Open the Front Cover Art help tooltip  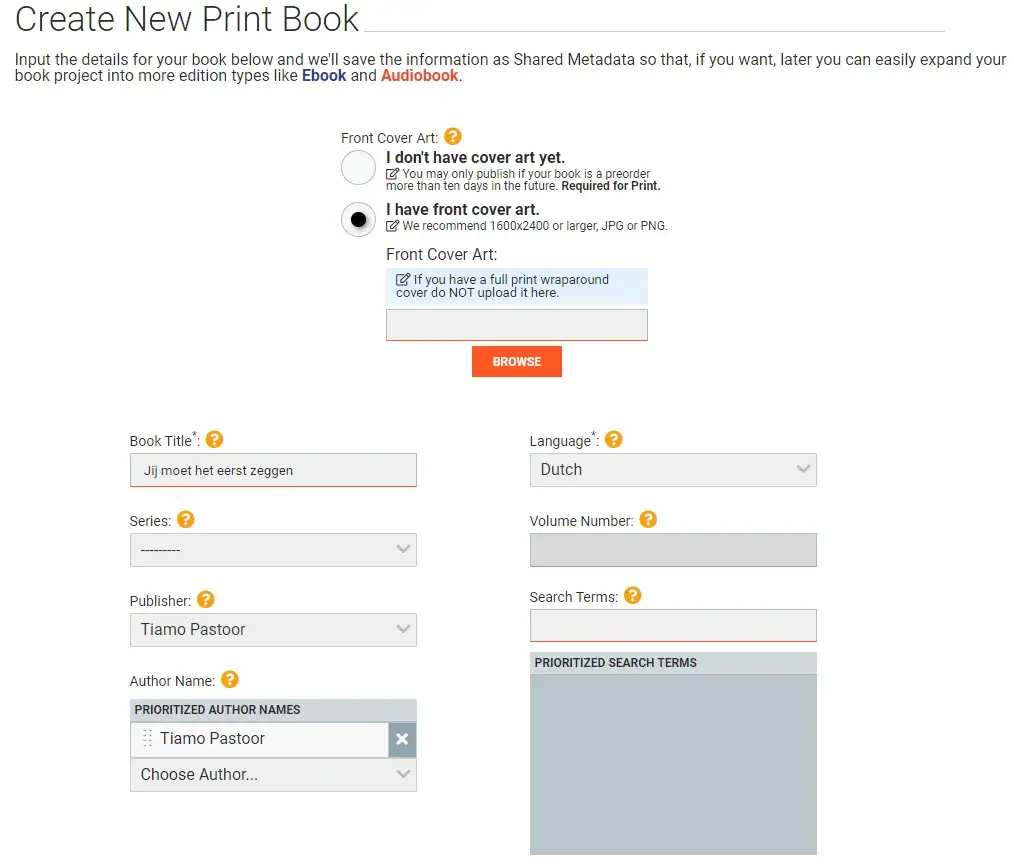click(452, 136)
